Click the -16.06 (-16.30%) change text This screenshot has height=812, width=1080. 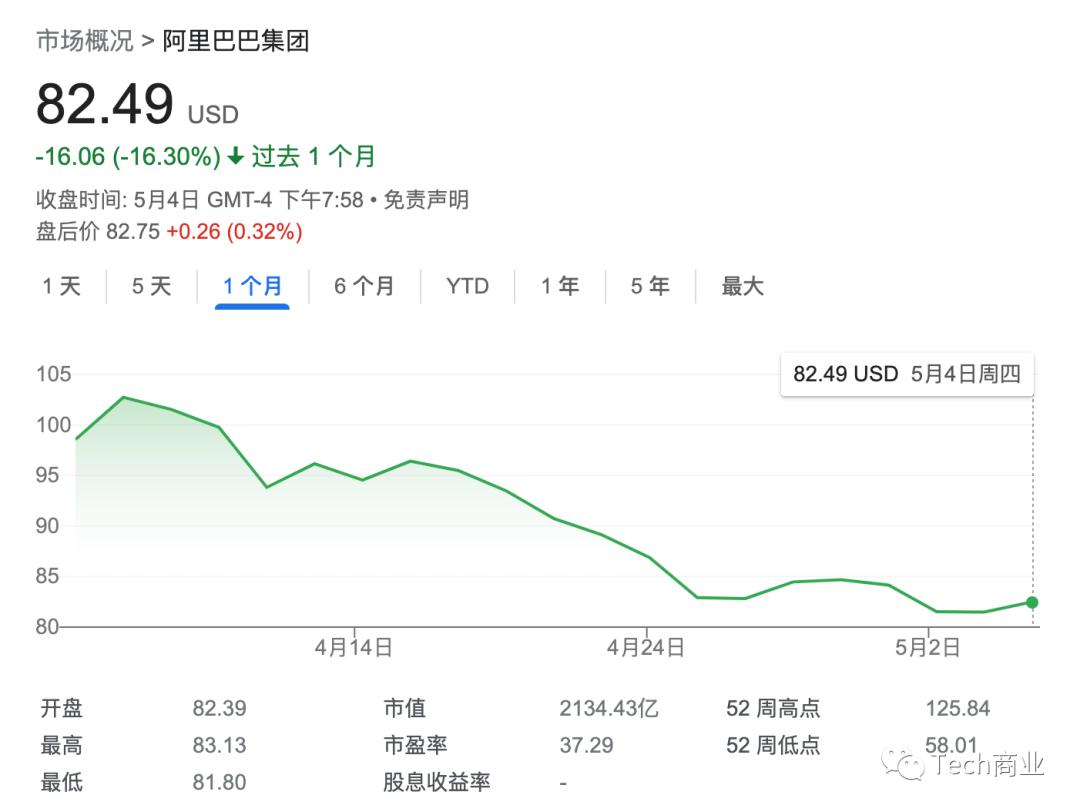[128, 156]
